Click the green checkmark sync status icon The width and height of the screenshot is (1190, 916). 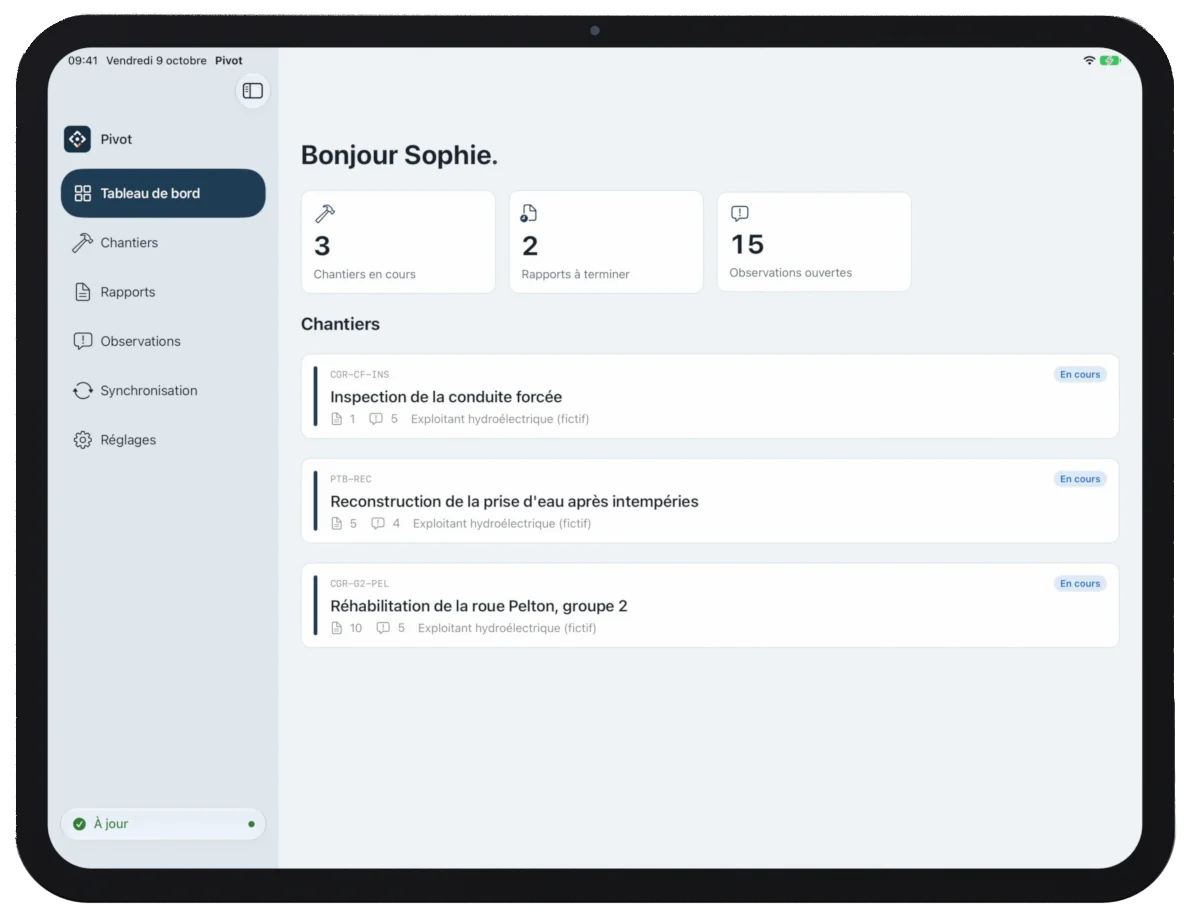pyautogui.click(x=79, y=824)
